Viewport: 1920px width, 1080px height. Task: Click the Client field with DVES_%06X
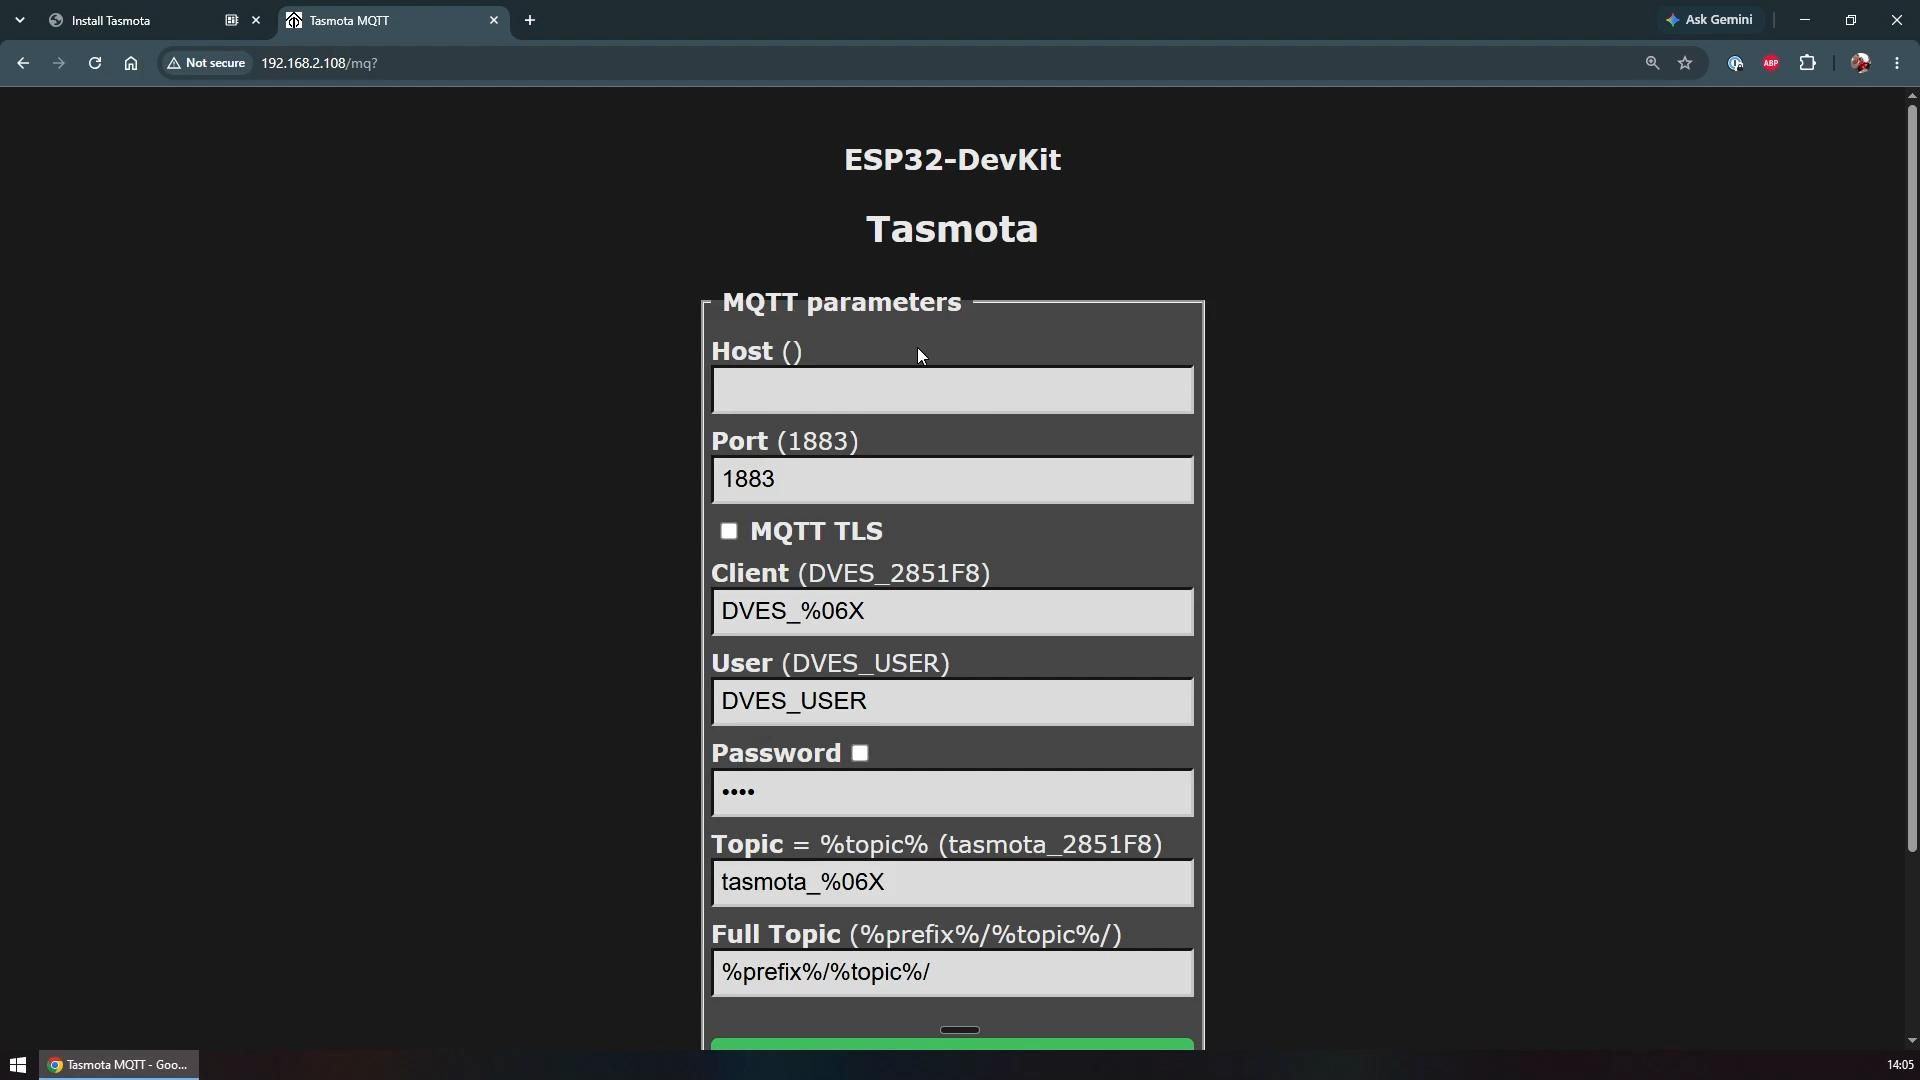click(952, 612)
